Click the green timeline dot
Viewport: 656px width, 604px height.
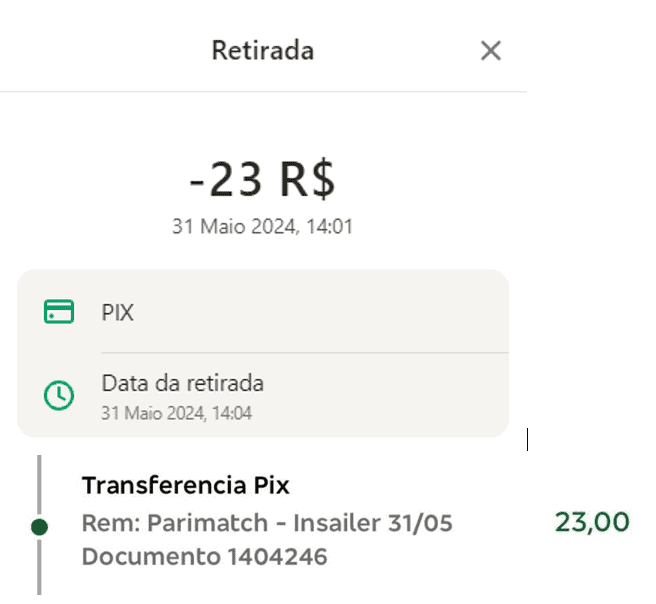[x=39, y=527]
